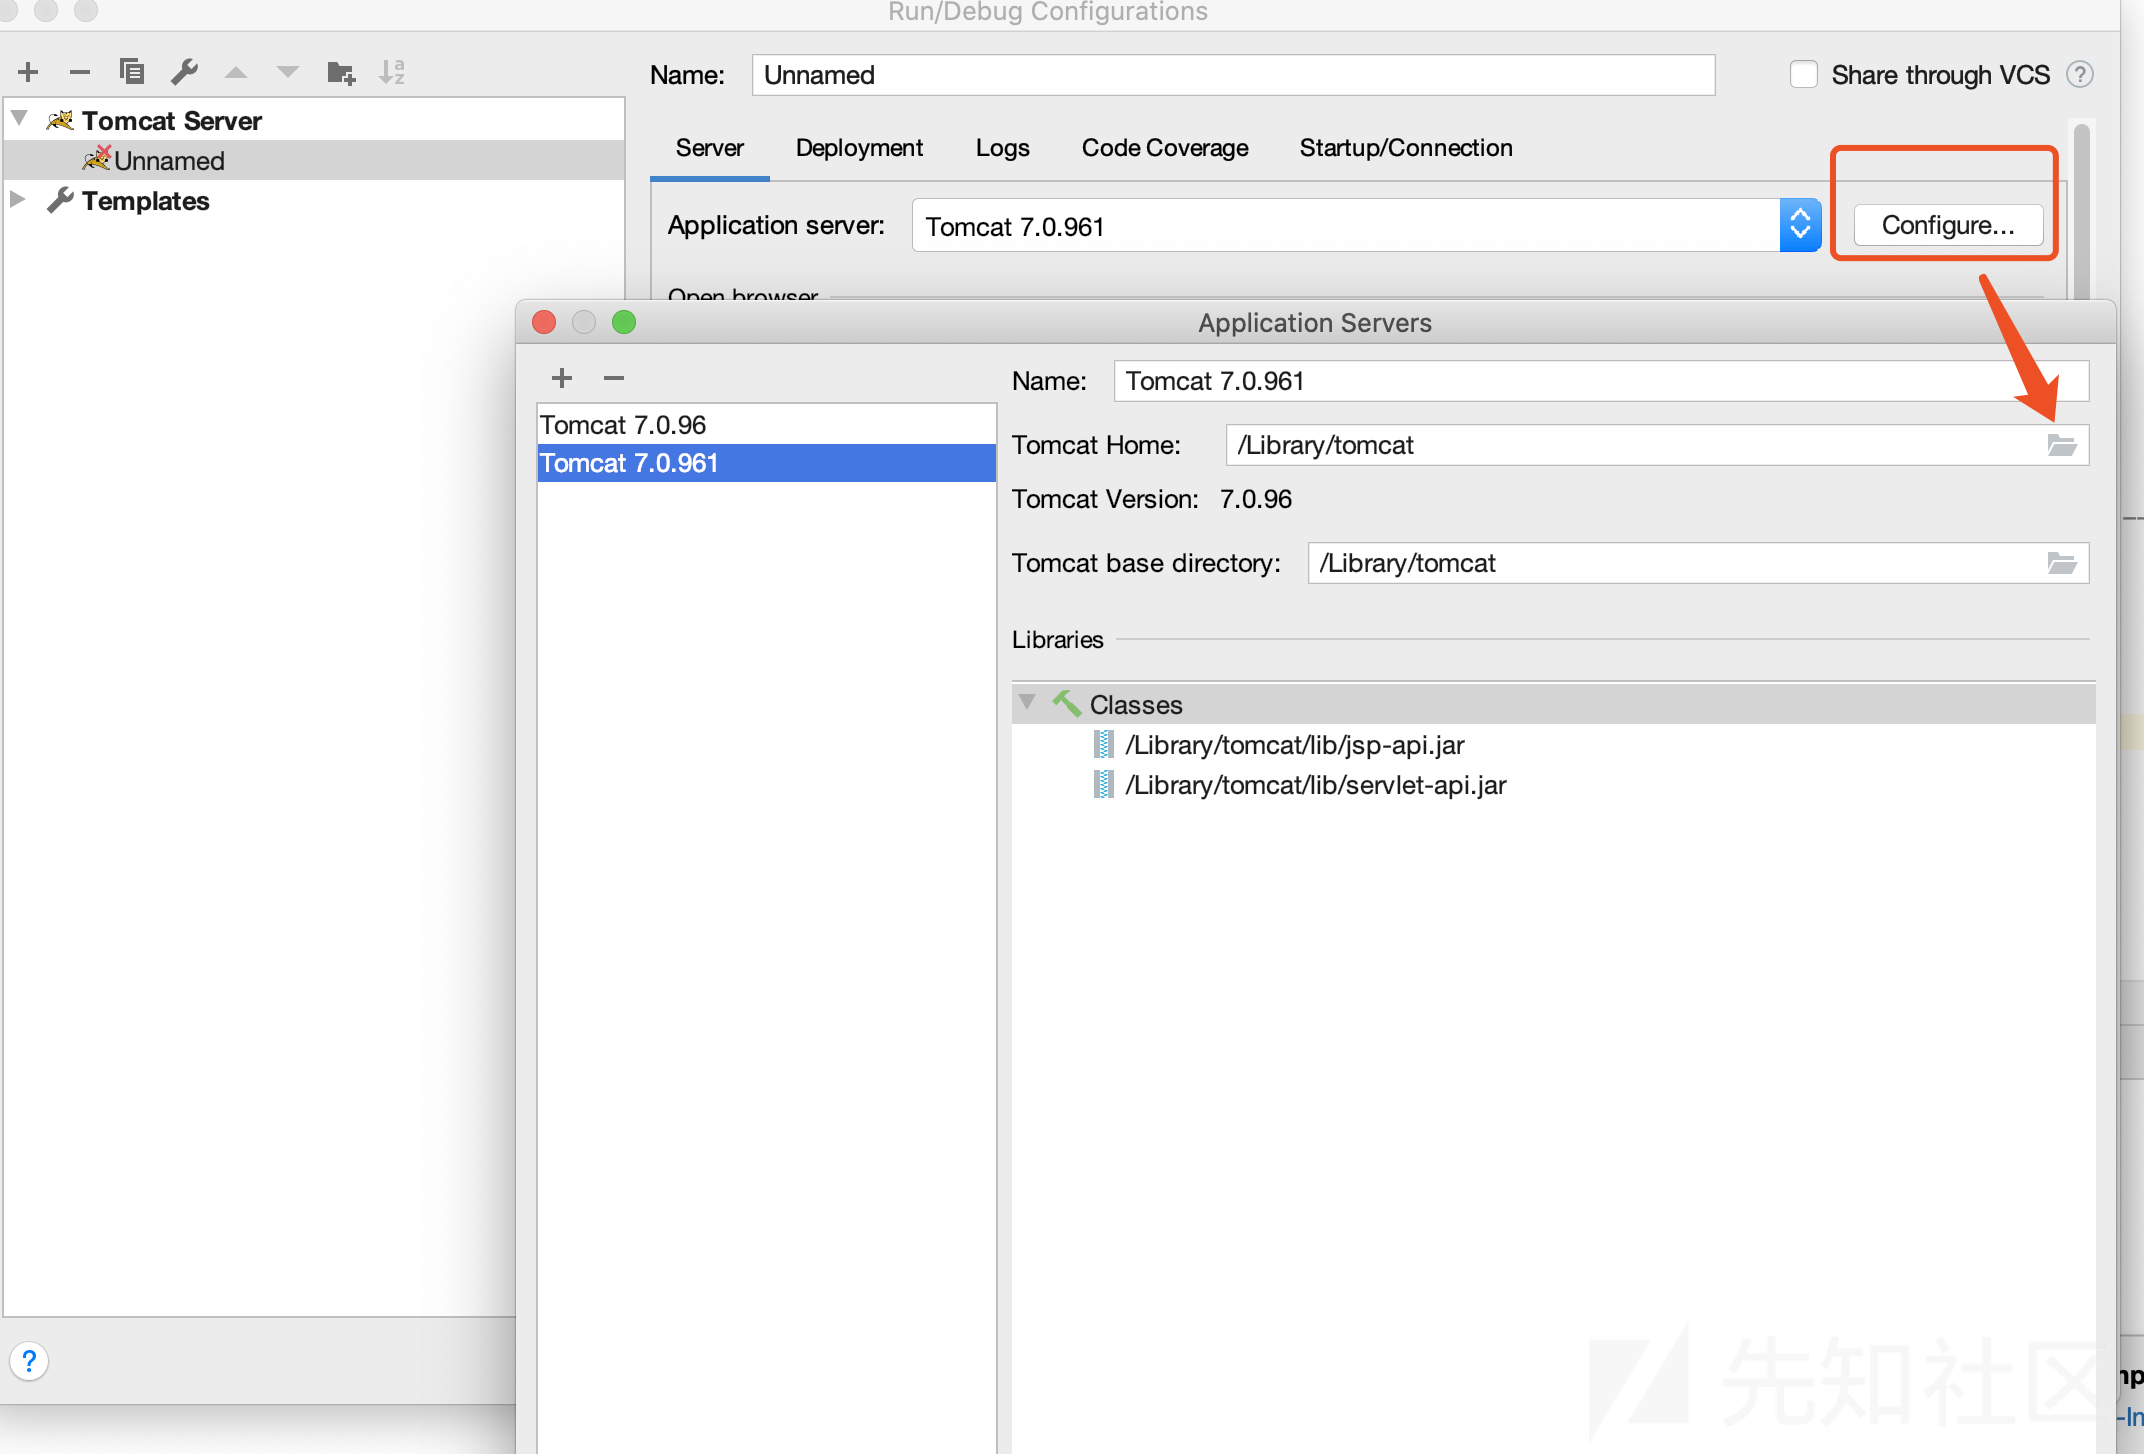The height and width of the screenshot is (1454, 2144).
Task: Switch to the Server tab
Action: pos(710,148)
